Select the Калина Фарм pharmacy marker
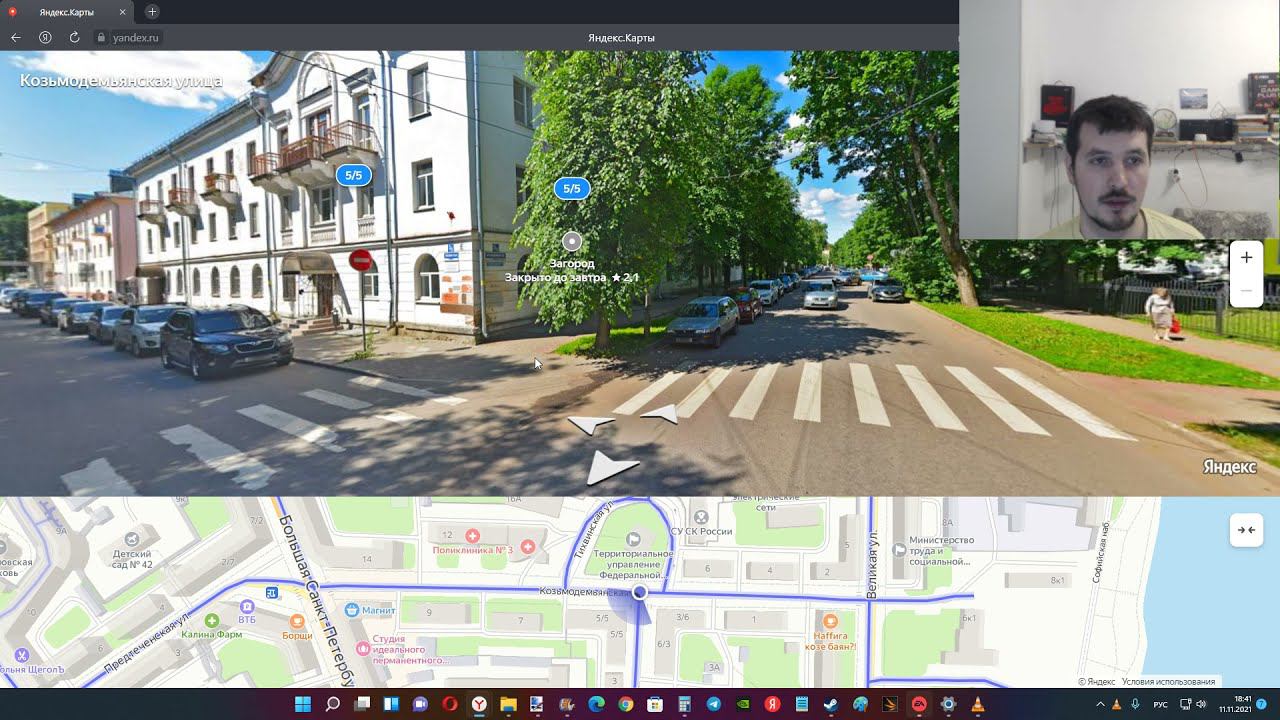 211,620
